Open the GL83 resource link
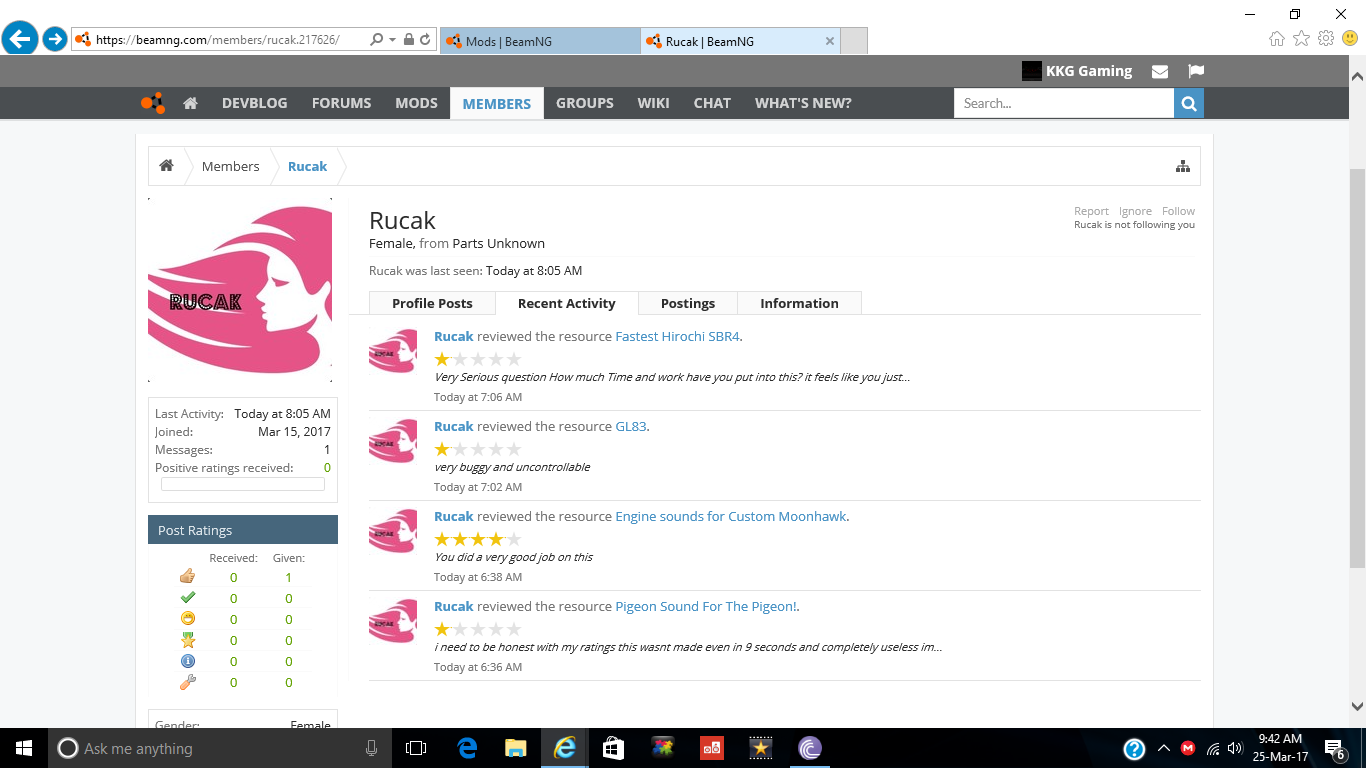The height and width of the screenshot is (768, 1366). pyautogui.click(x=631, y=426)
